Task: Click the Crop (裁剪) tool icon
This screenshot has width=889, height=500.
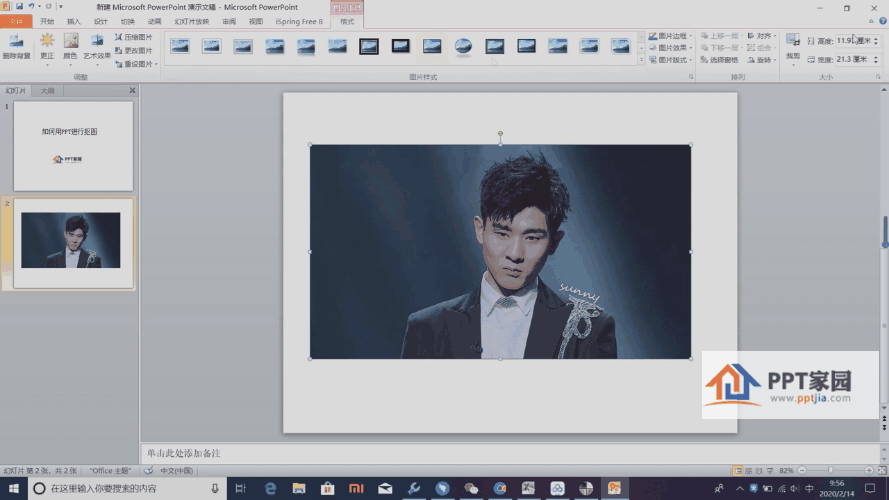Action: pos(793,41)
